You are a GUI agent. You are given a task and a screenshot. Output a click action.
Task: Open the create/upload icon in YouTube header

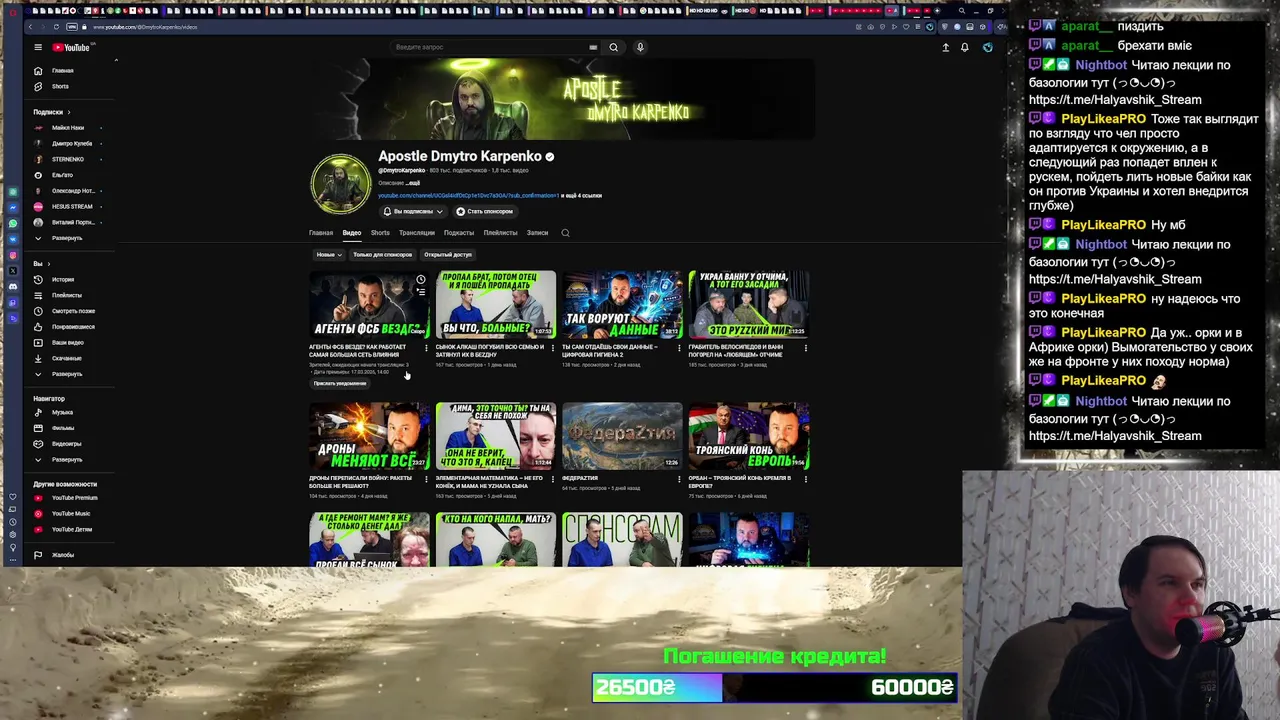[945, 47]
